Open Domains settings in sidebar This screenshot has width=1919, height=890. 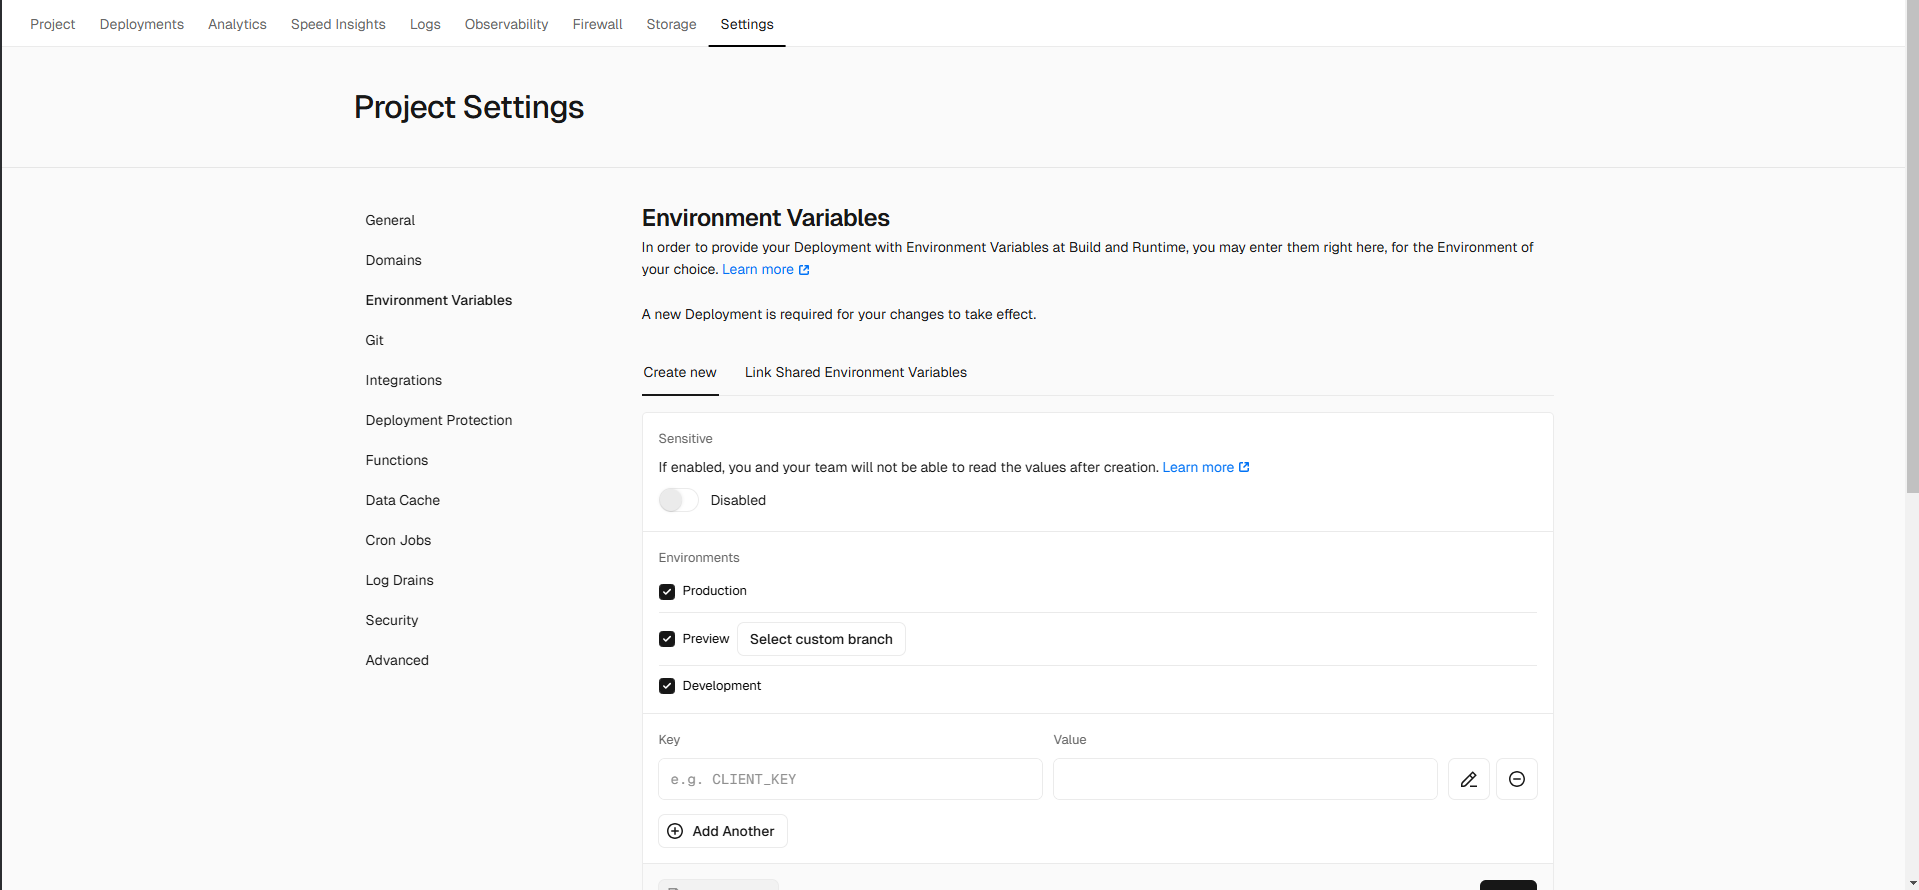(394, 260)
